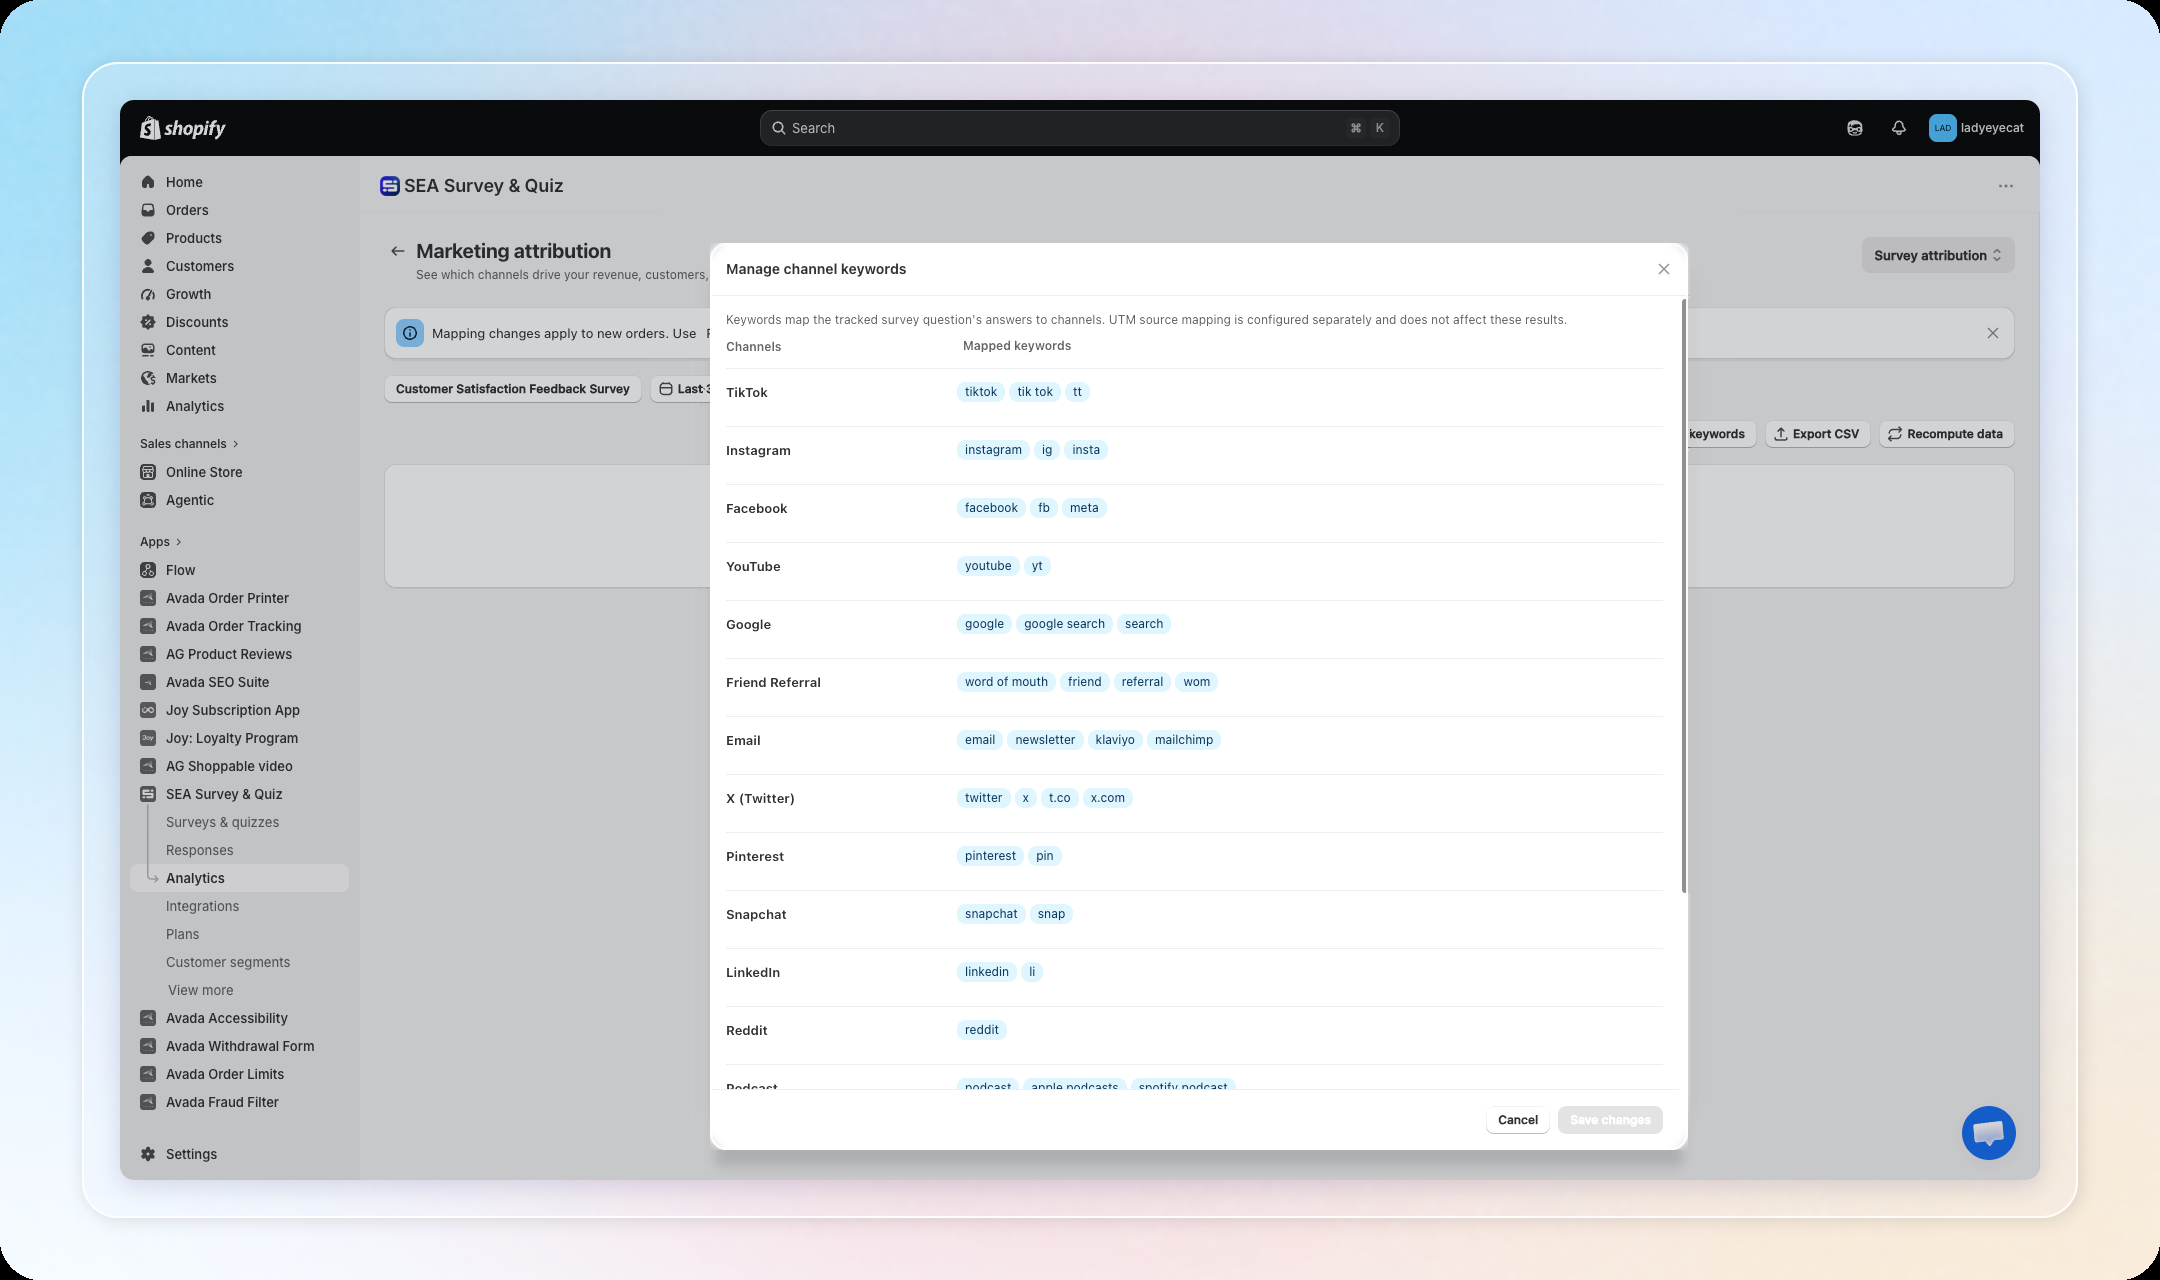
Task: Click the 'word of mouth' keyword tag
Action: tap(1006, 682)
